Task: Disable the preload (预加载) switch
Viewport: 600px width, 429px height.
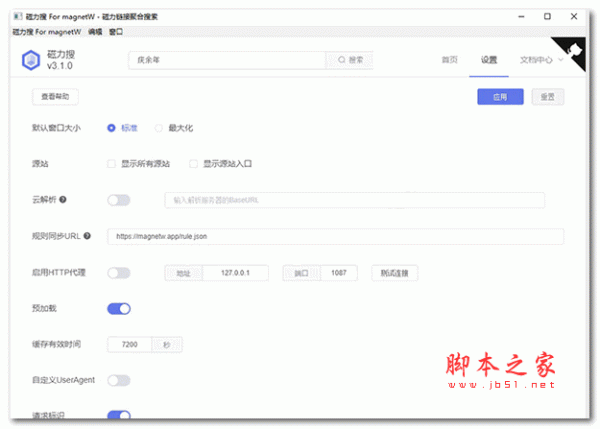Action: click(119, 308)
